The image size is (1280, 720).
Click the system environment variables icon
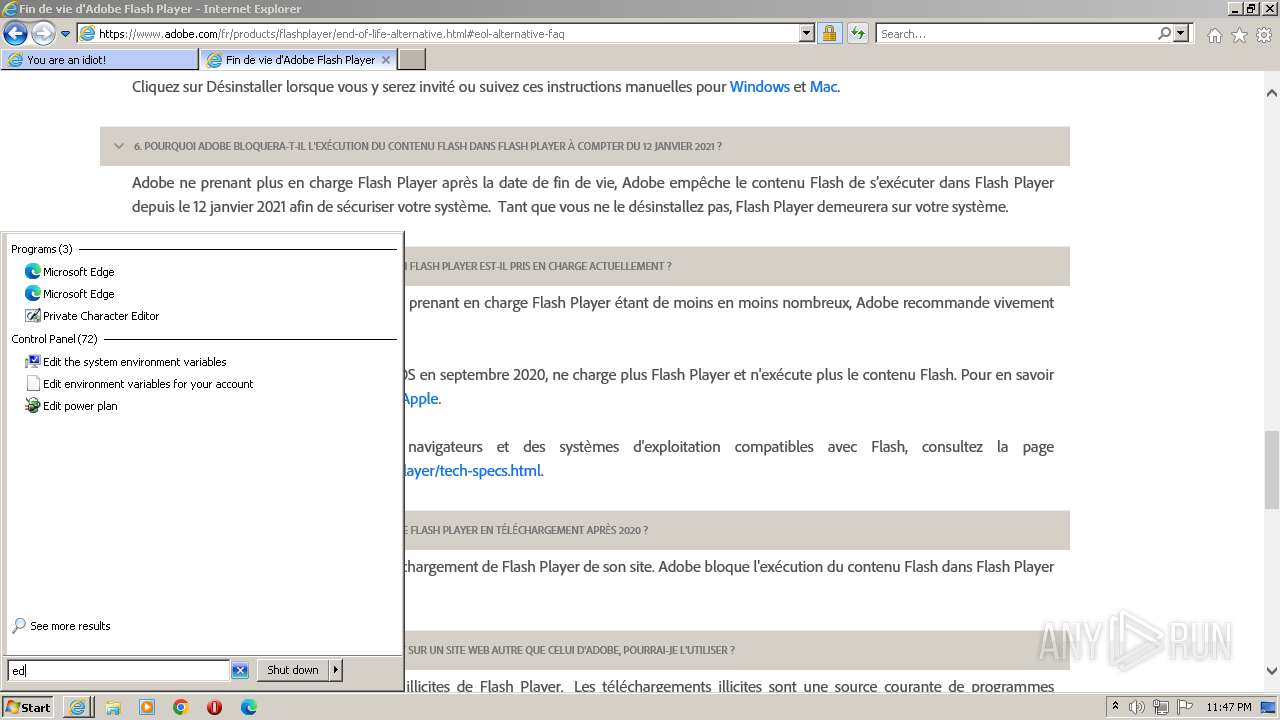(33, 362)
